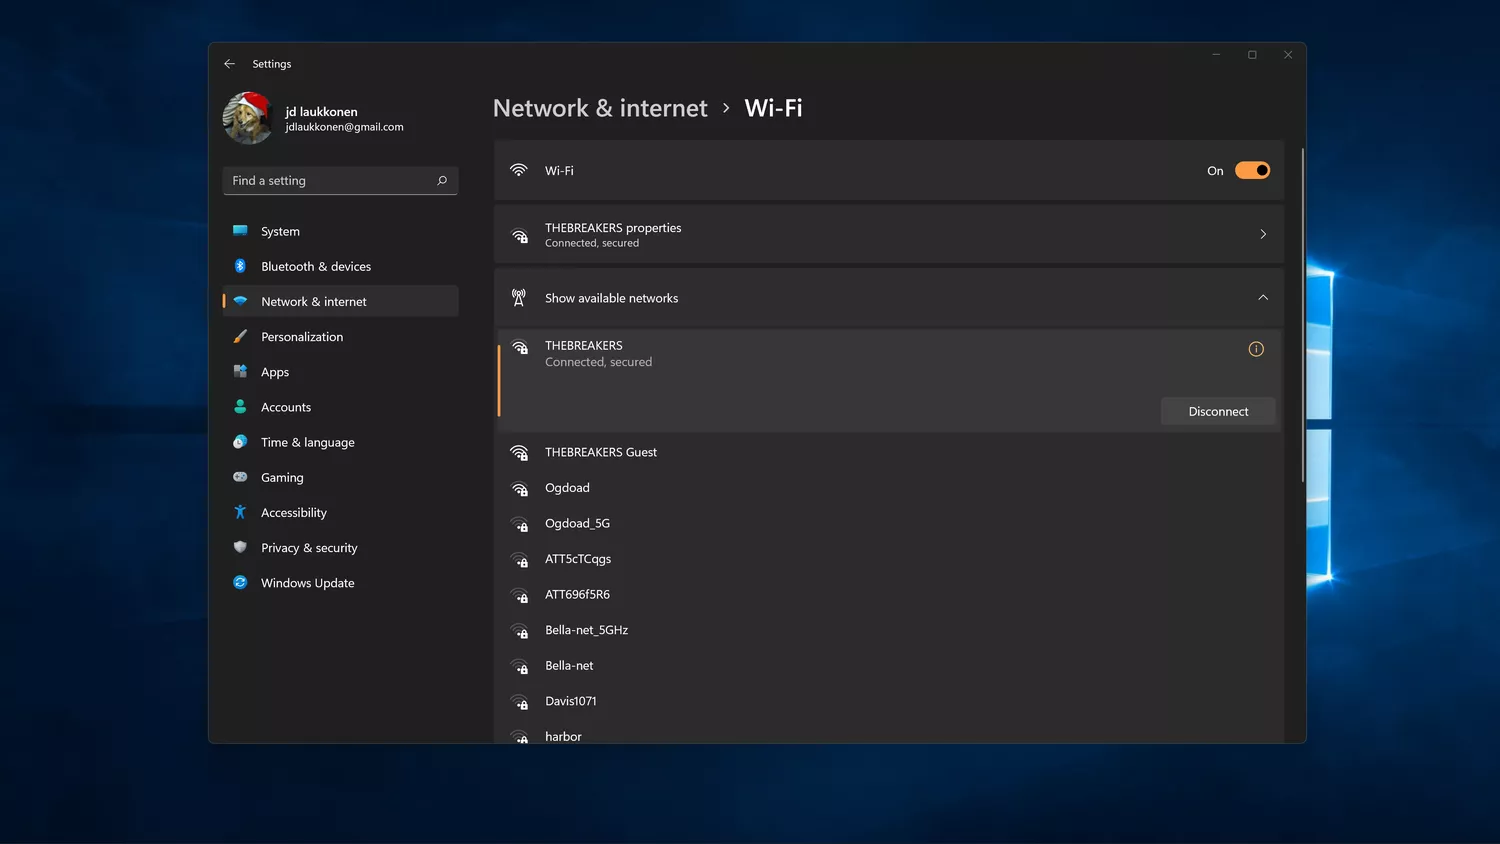Image resolution: width=1500 pixels, height=844 pixels.
Task: Open the Apps settings page
Action: click(340, 372)
